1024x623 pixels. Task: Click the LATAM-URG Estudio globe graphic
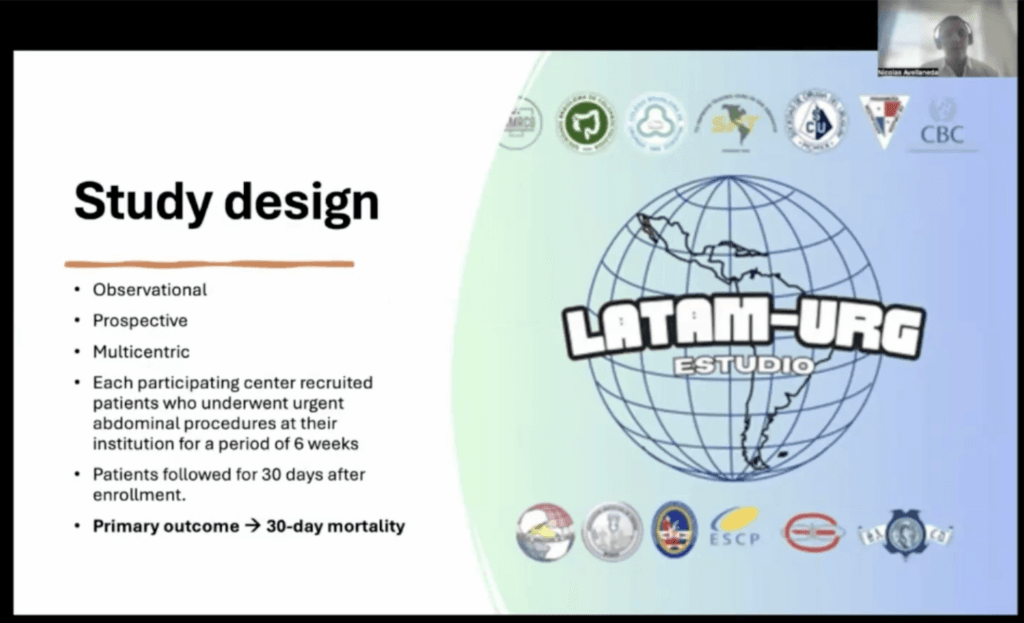point(738,329)
